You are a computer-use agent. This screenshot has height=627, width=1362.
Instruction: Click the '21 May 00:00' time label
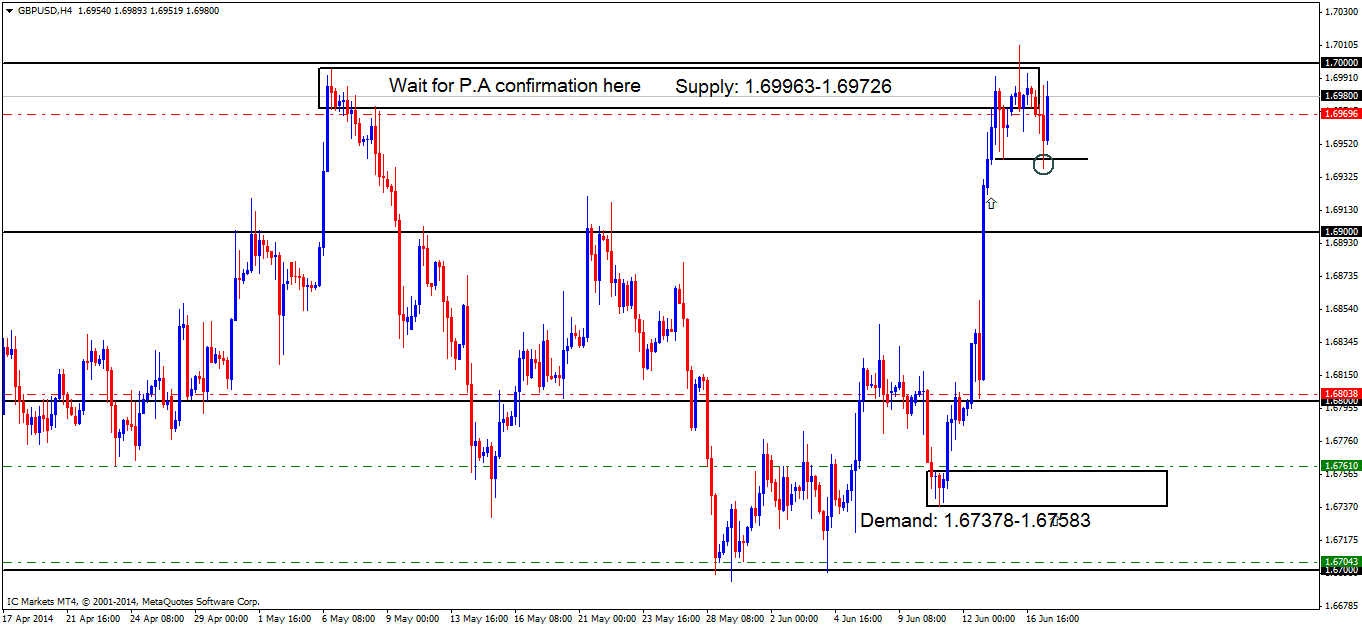(x=608, y=619)
